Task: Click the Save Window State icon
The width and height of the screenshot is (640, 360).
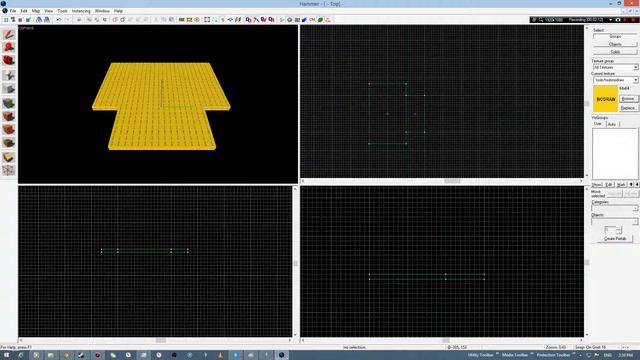Action: pos(47,20)
